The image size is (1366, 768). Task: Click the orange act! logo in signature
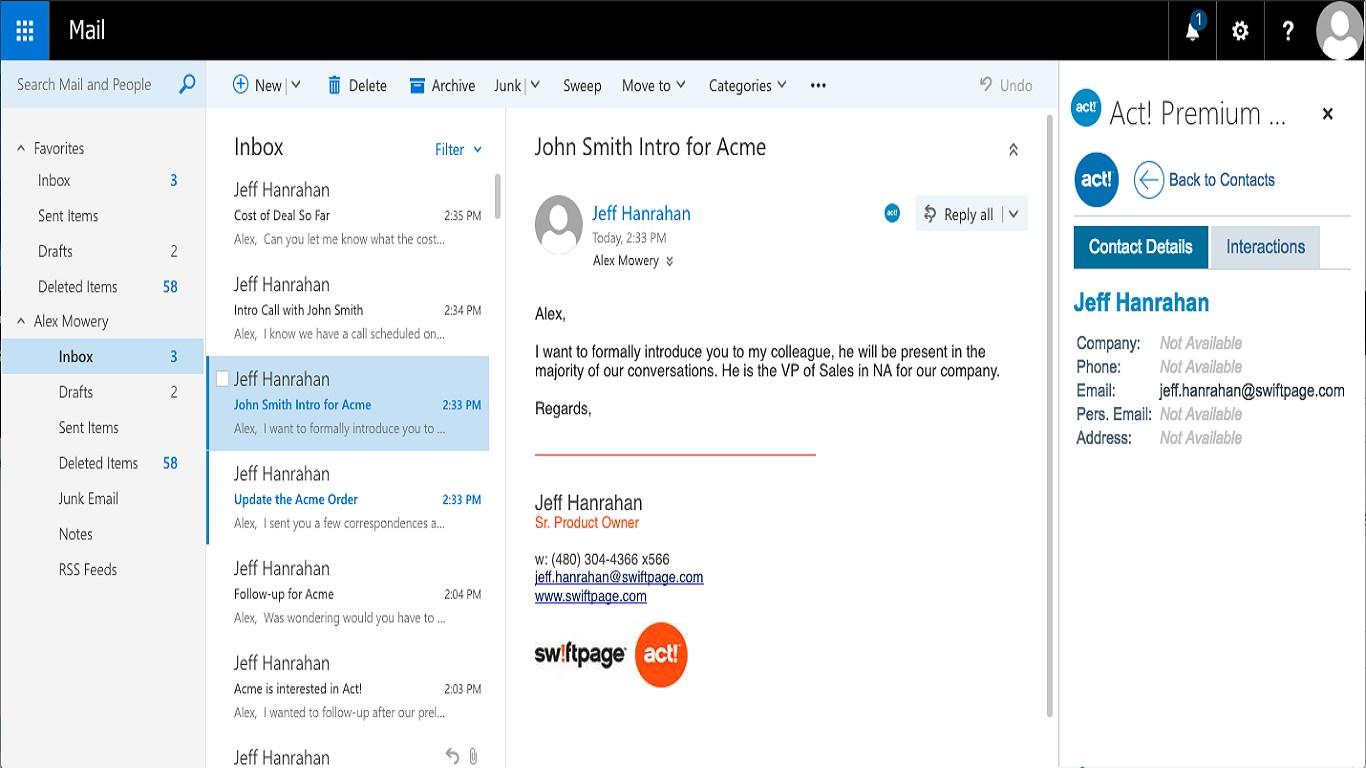coord(661,655)
